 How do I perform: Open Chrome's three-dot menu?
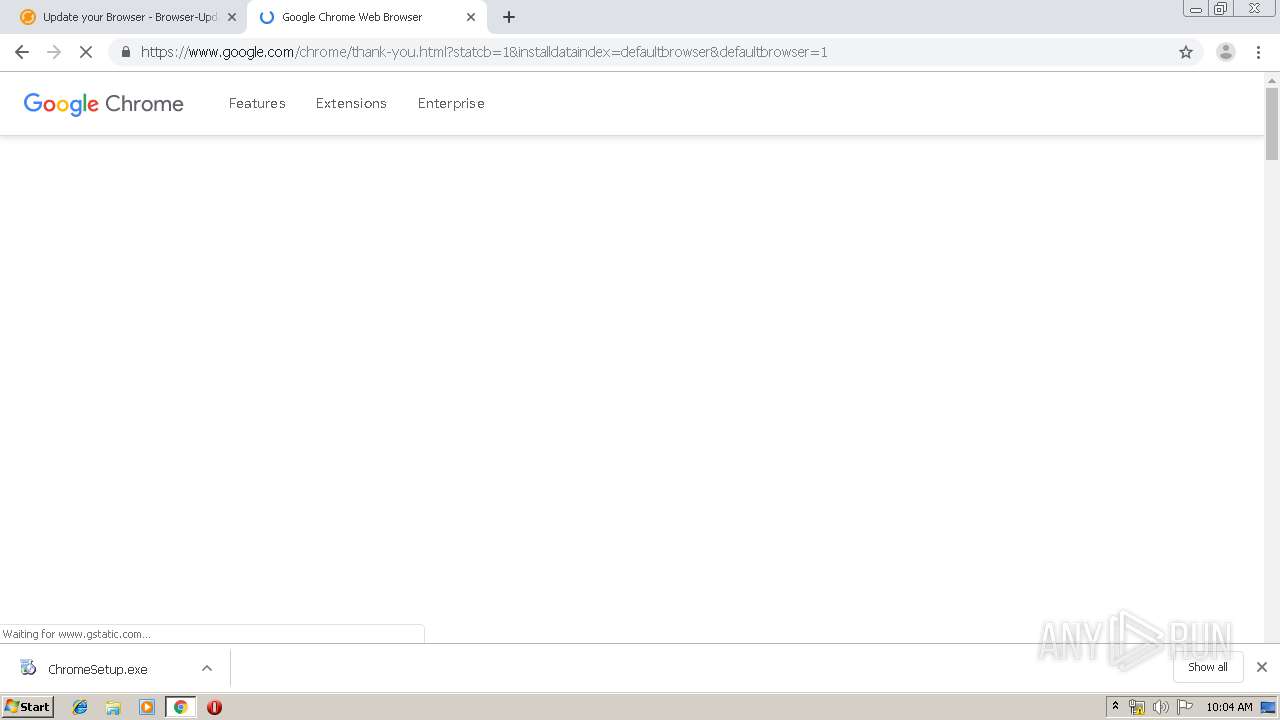pos(1259,52)
